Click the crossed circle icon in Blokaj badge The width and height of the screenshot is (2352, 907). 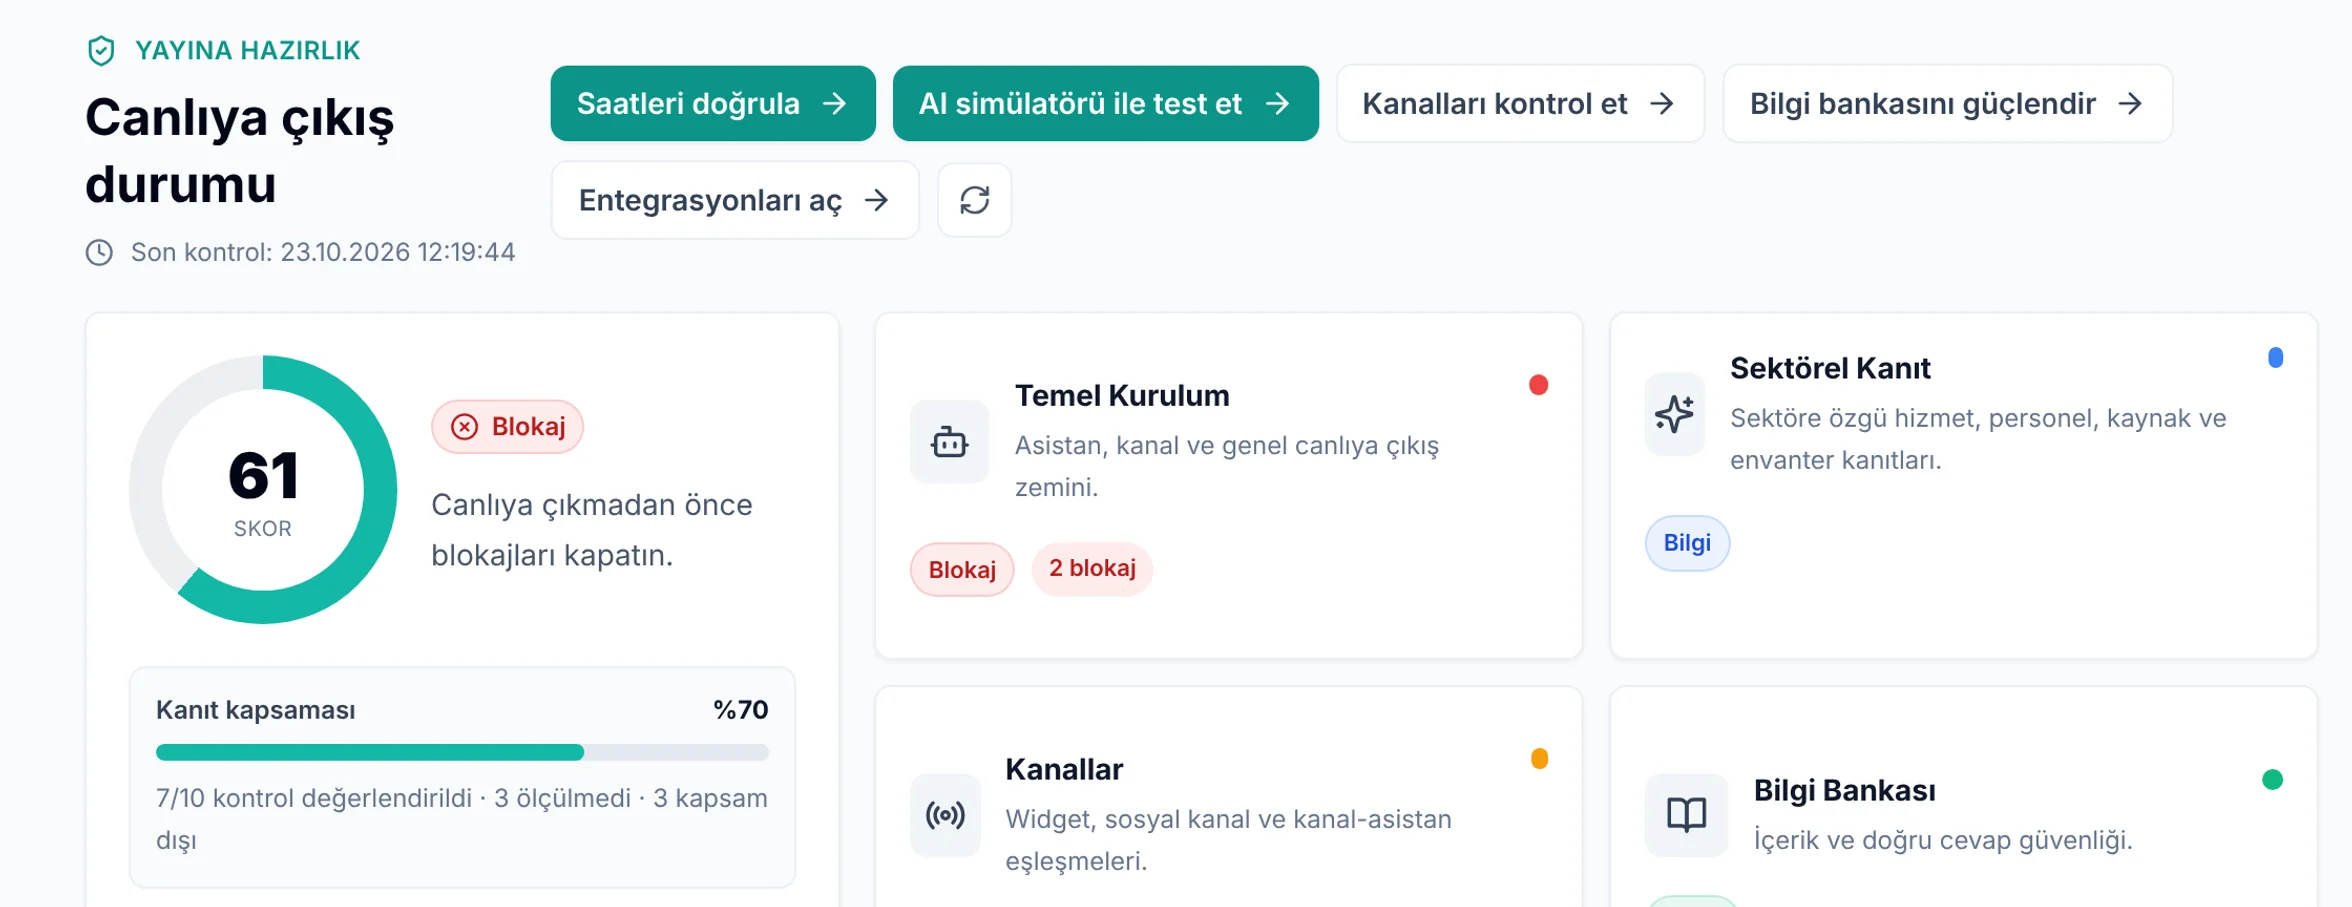point(464,427)
